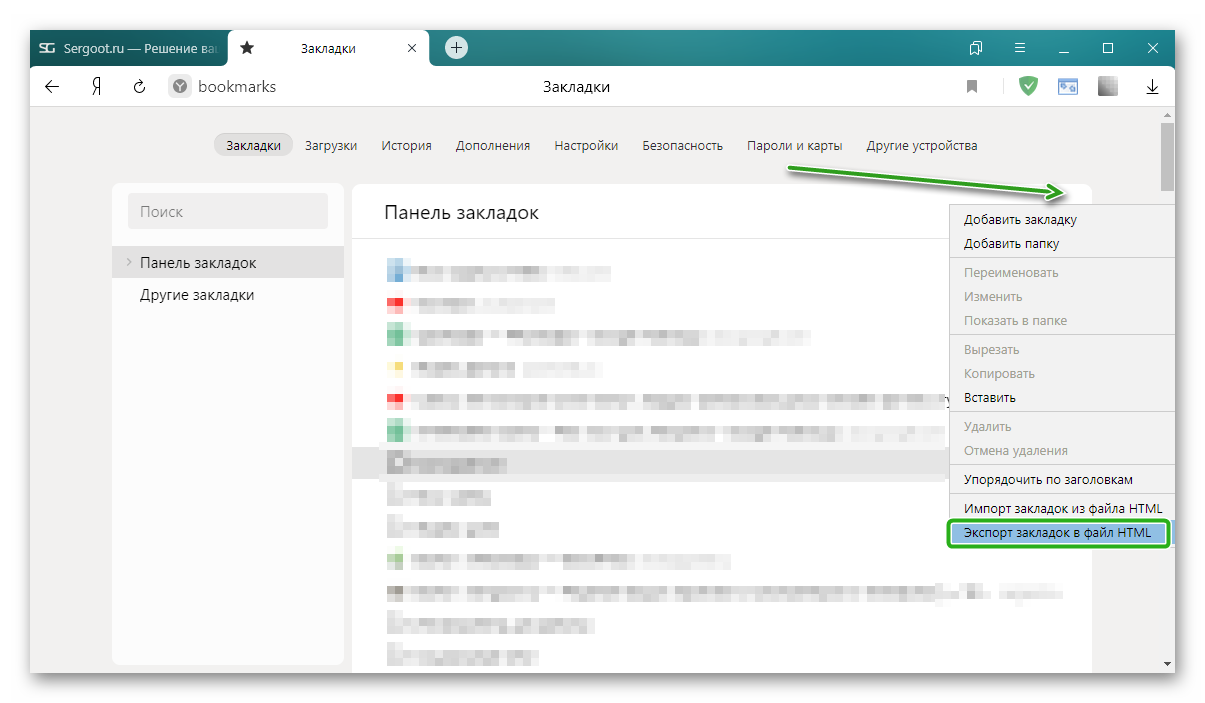The width and height of the screenshot is (1205, 703).
Task: Open the Пароли и карты section
Action: 794,145
